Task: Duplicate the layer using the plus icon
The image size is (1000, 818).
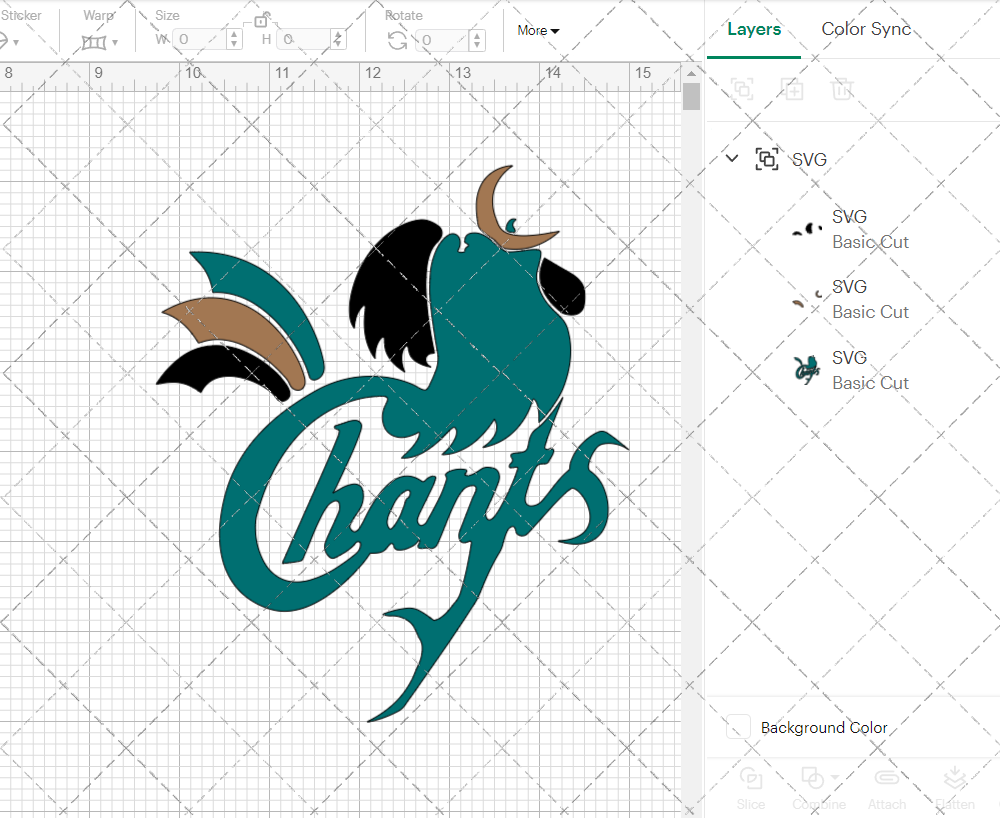Action: point(793,89)
